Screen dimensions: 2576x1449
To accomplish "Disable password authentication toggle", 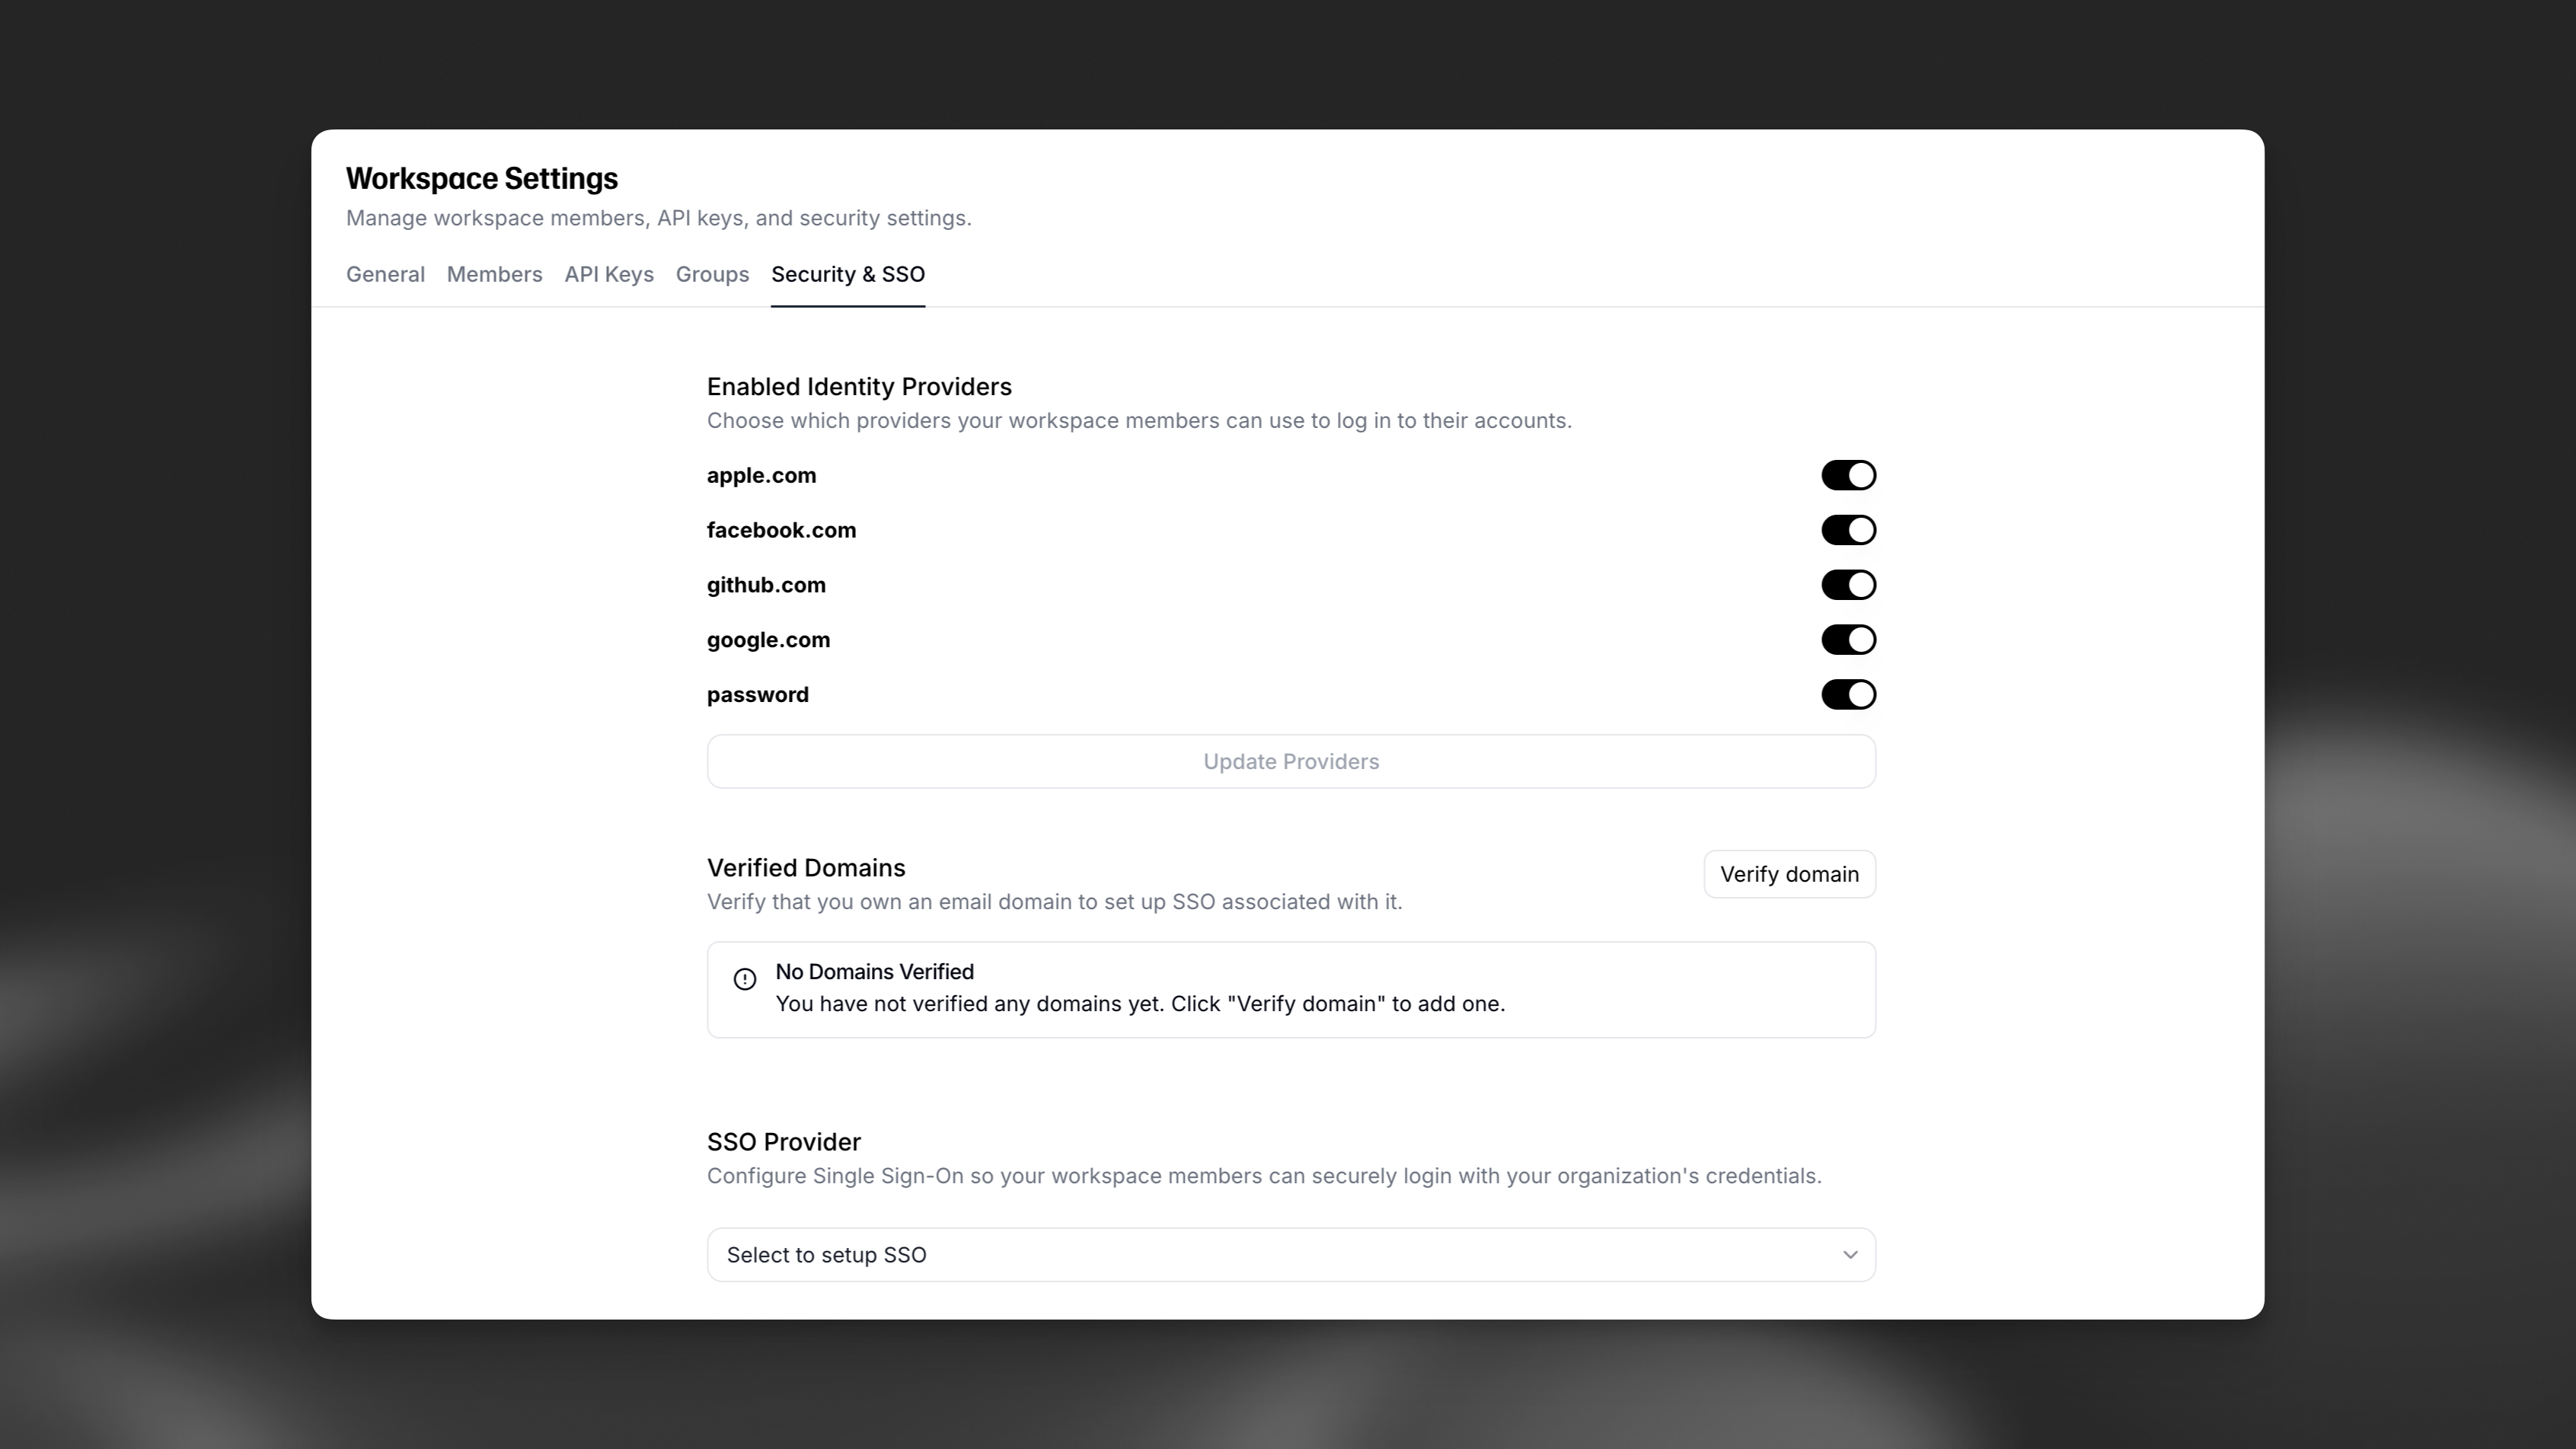I will 1847,694.
